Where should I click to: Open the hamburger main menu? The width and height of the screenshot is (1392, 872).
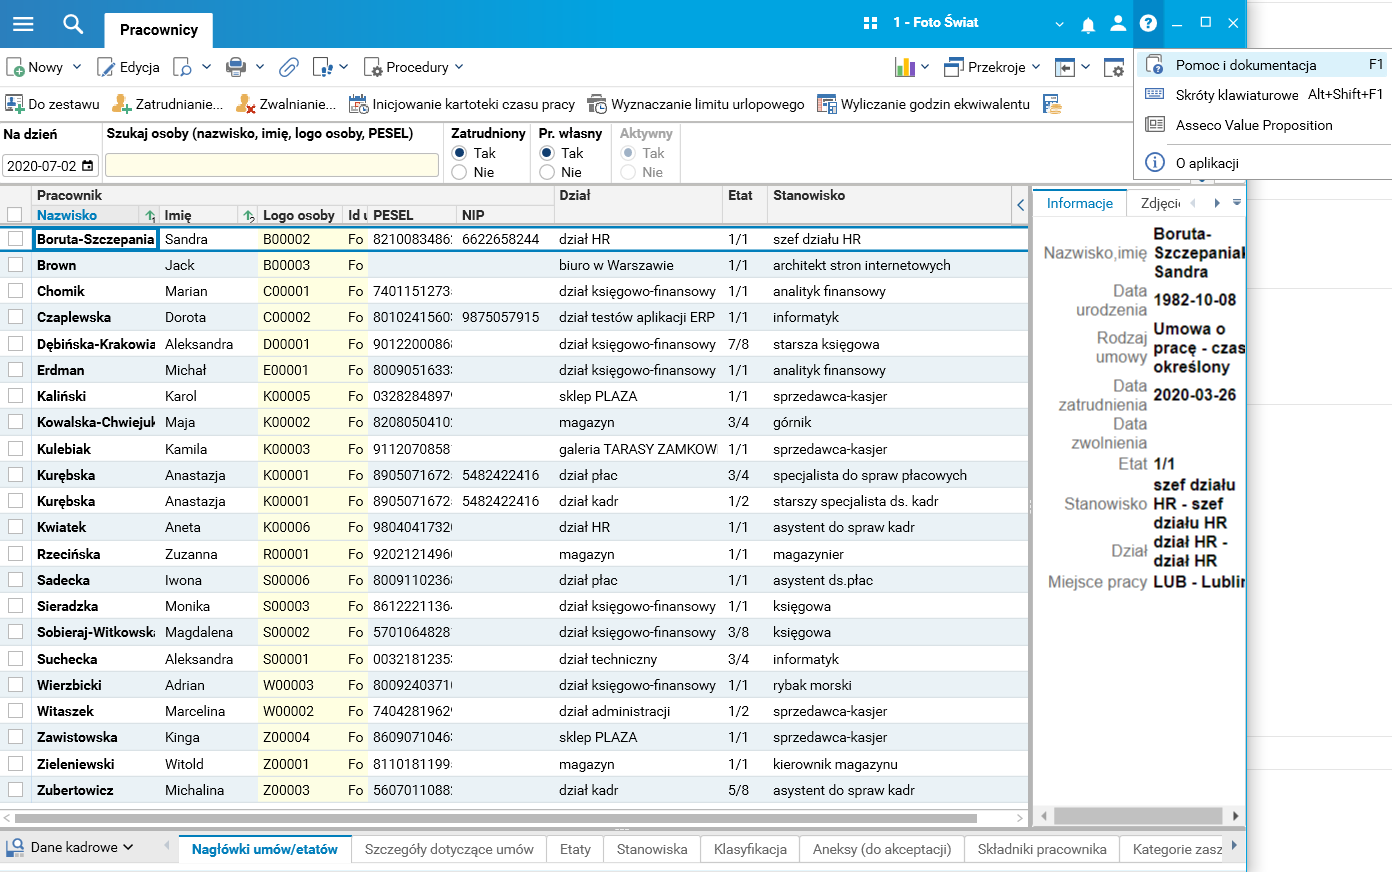tap(22, 23)
